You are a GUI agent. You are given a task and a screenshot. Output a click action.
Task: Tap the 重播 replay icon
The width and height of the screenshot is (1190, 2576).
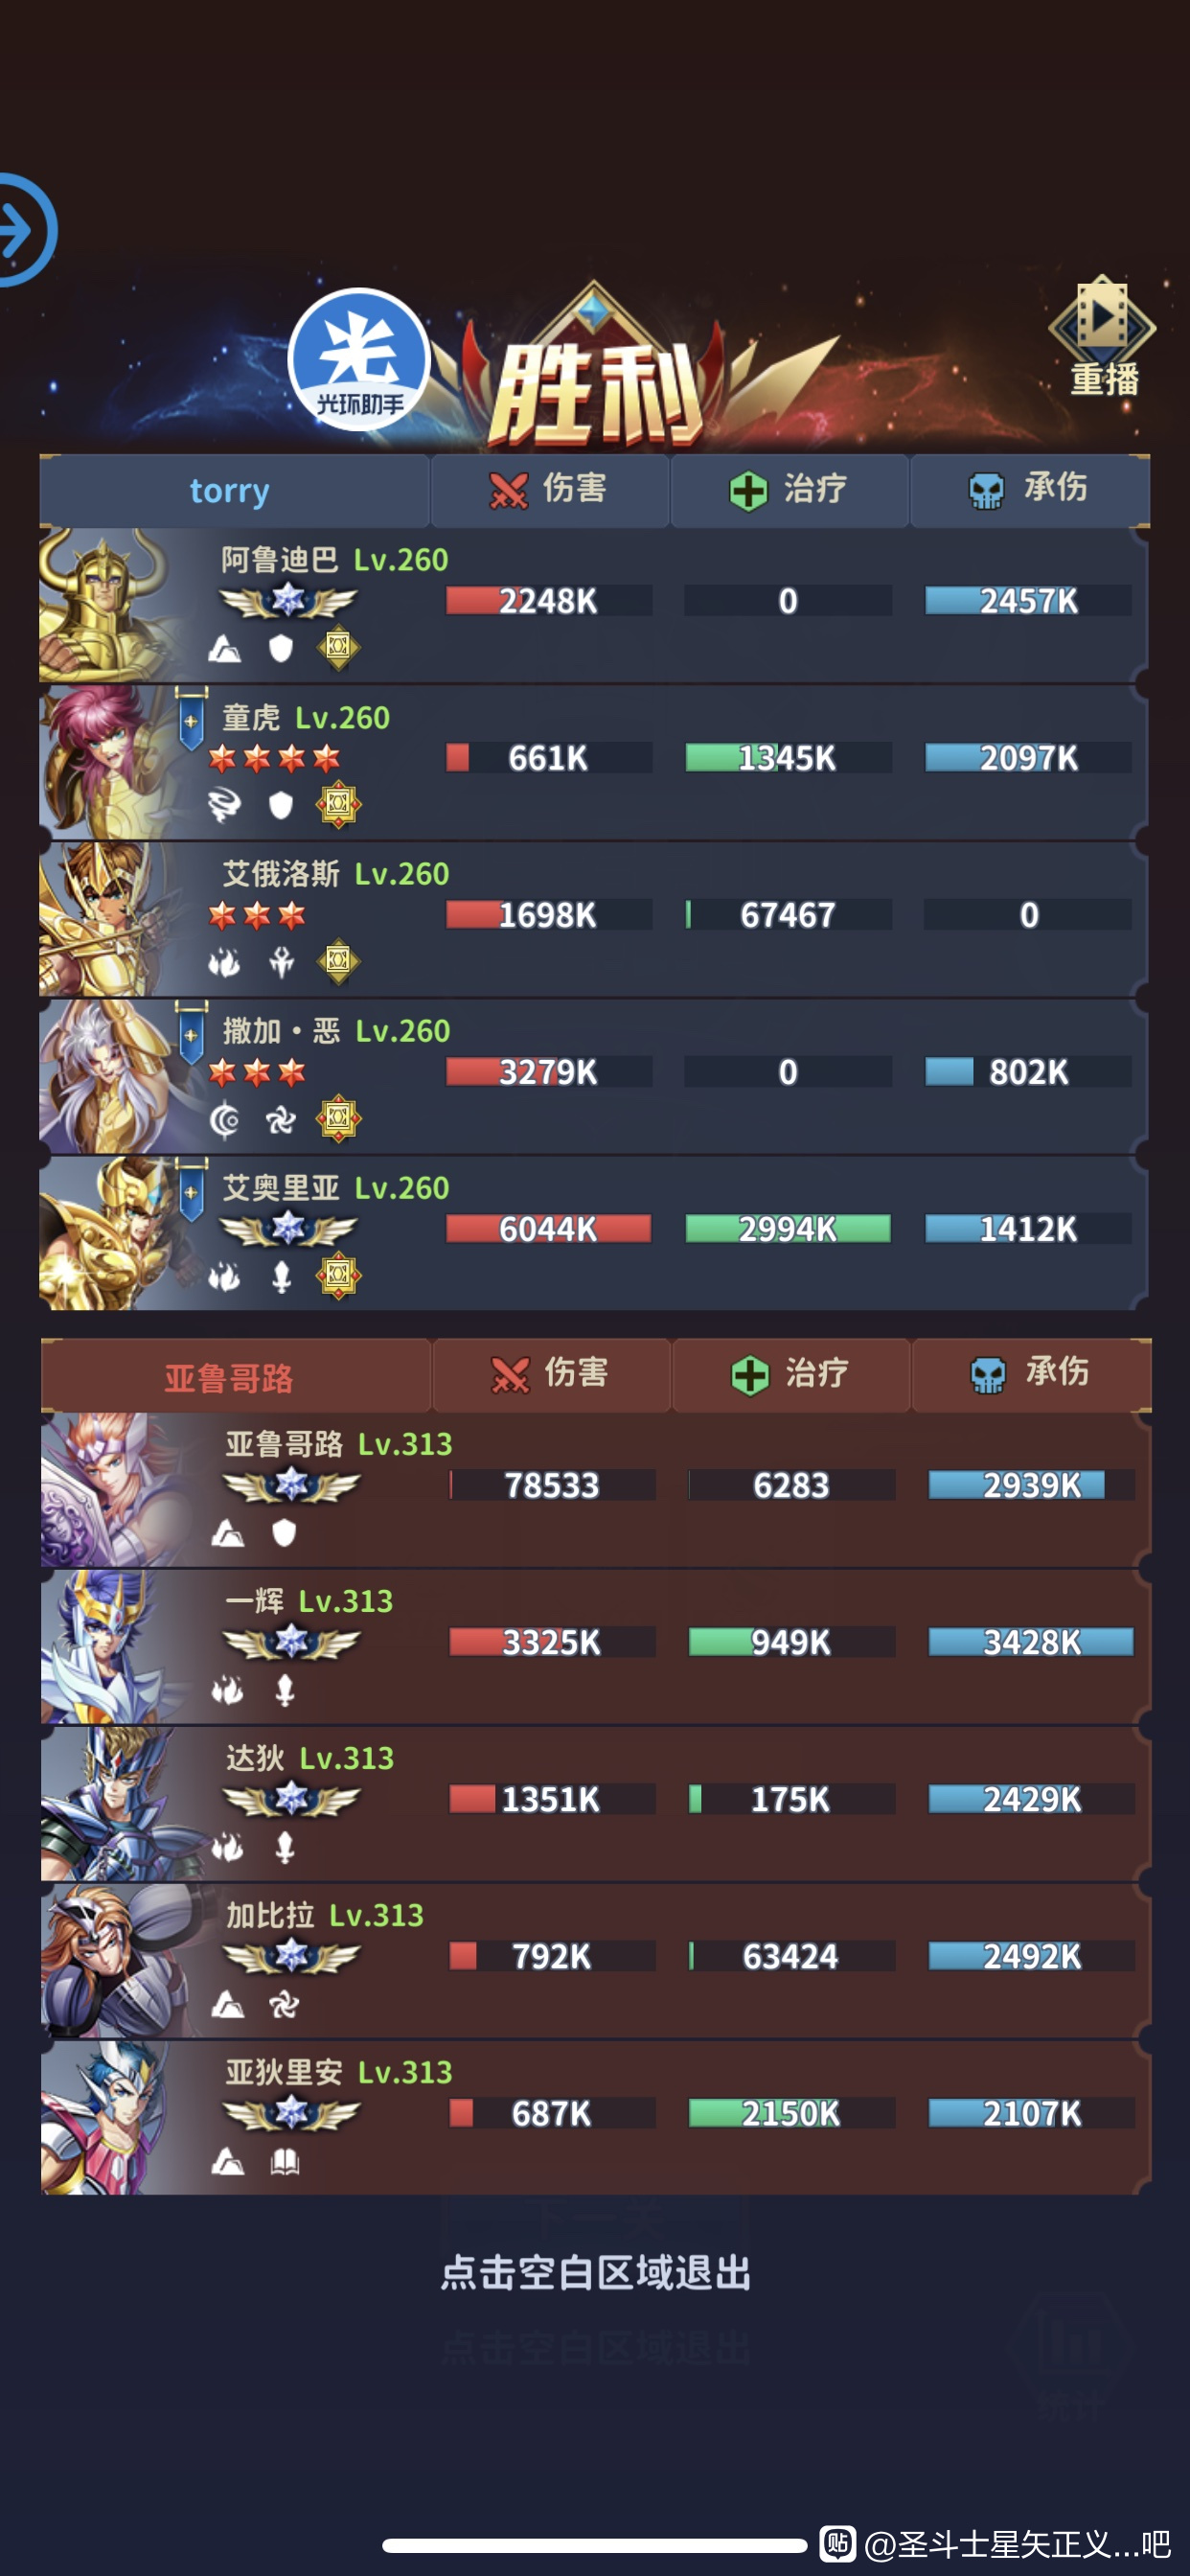click(1102, 336)
